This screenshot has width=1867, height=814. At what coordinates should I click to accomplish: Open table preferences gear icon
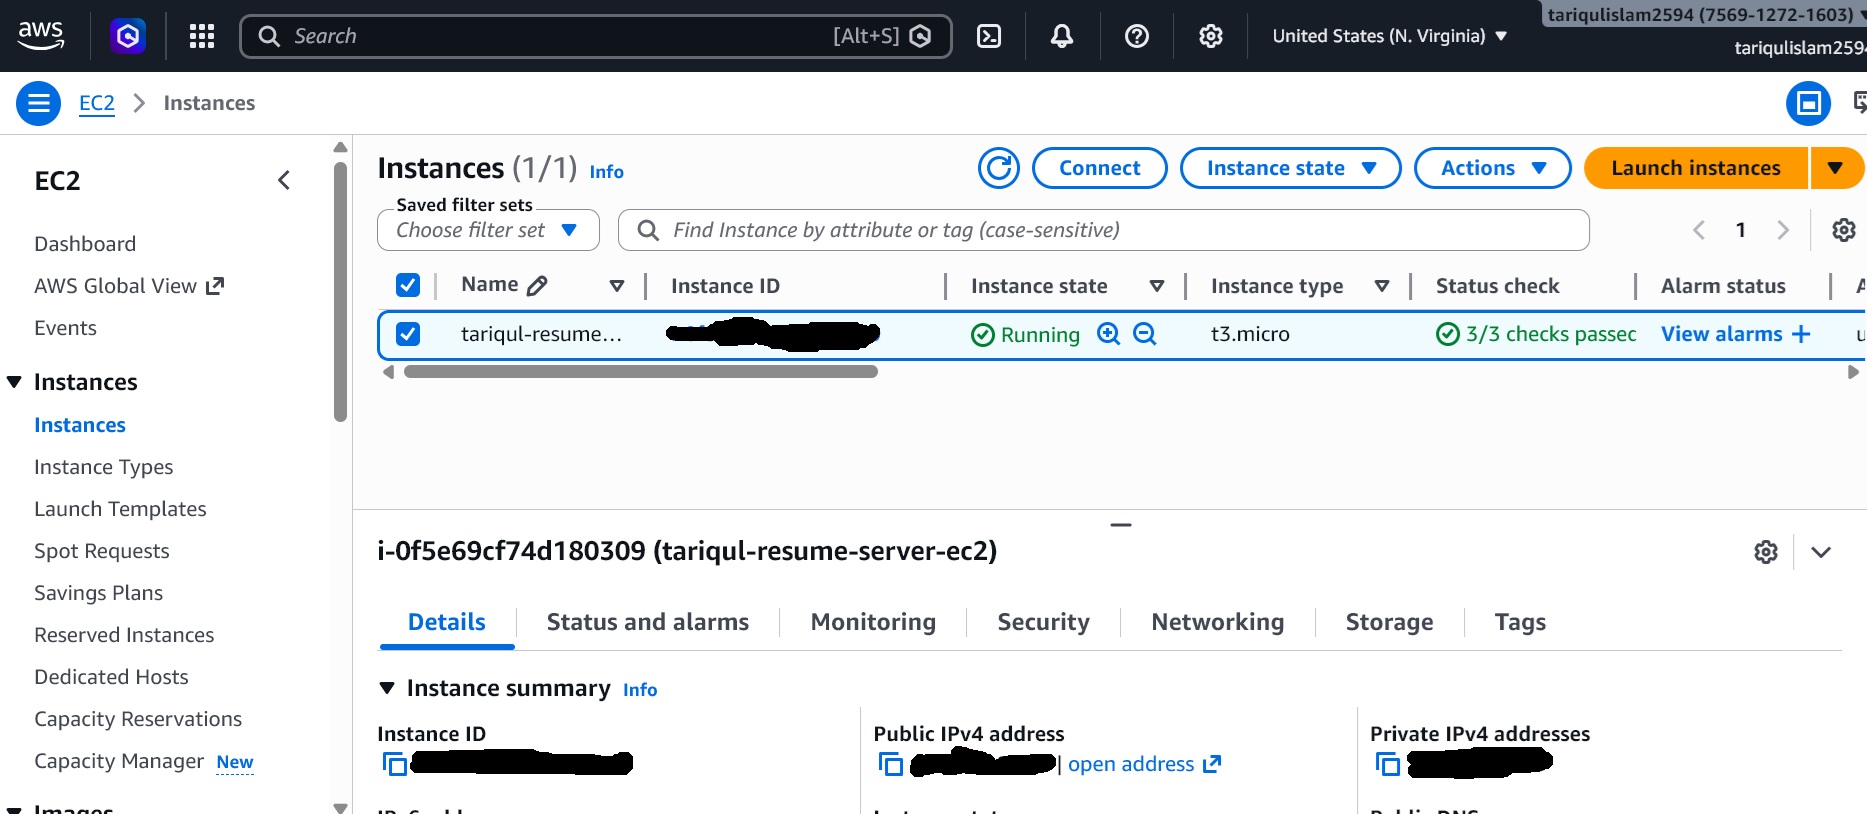pyautogui.click(x=1844, y=230)
